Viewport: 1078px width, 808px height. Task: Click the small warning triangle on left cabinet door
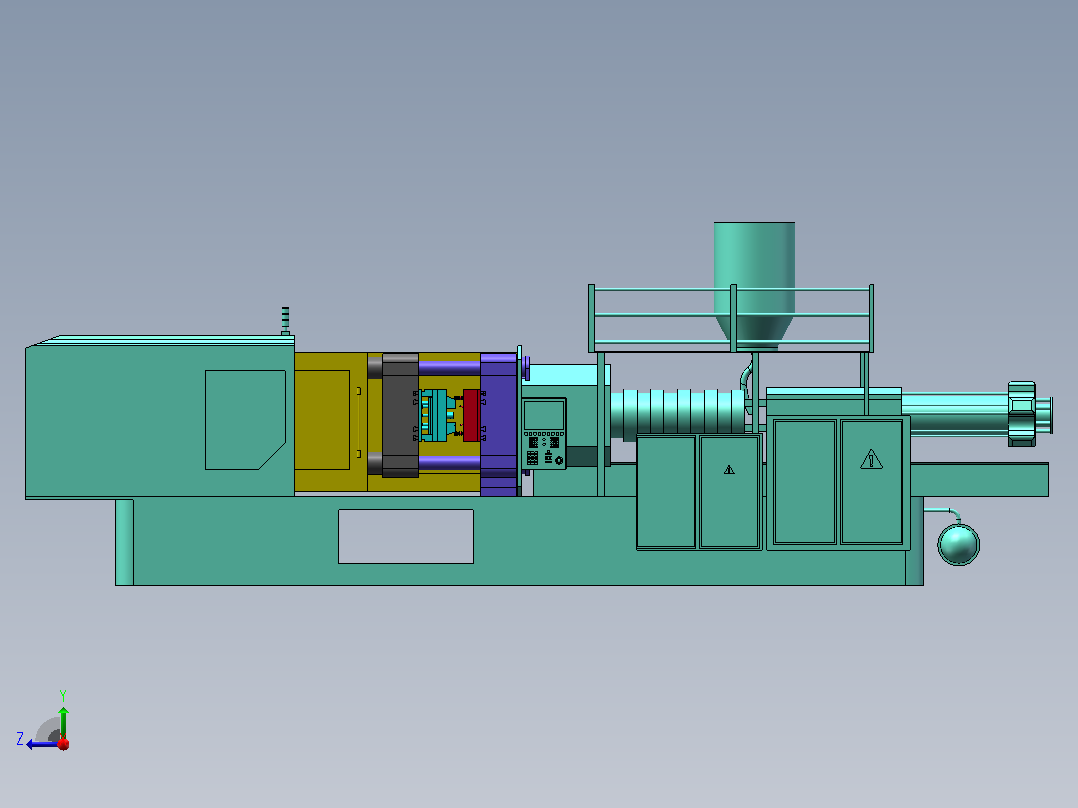[729, 470]
